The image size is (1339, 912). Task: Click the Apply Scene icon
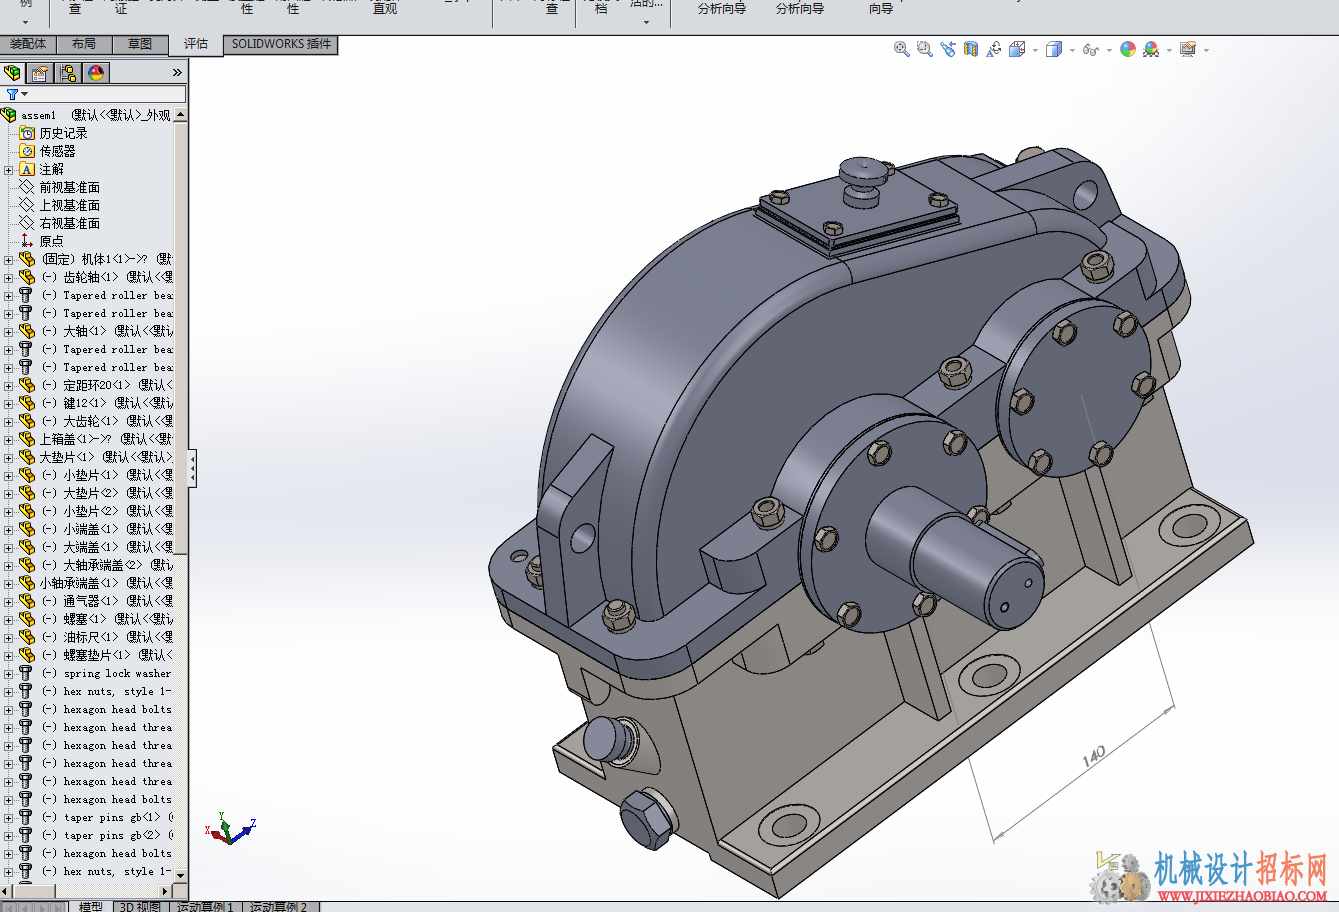tap(1151, 49)
